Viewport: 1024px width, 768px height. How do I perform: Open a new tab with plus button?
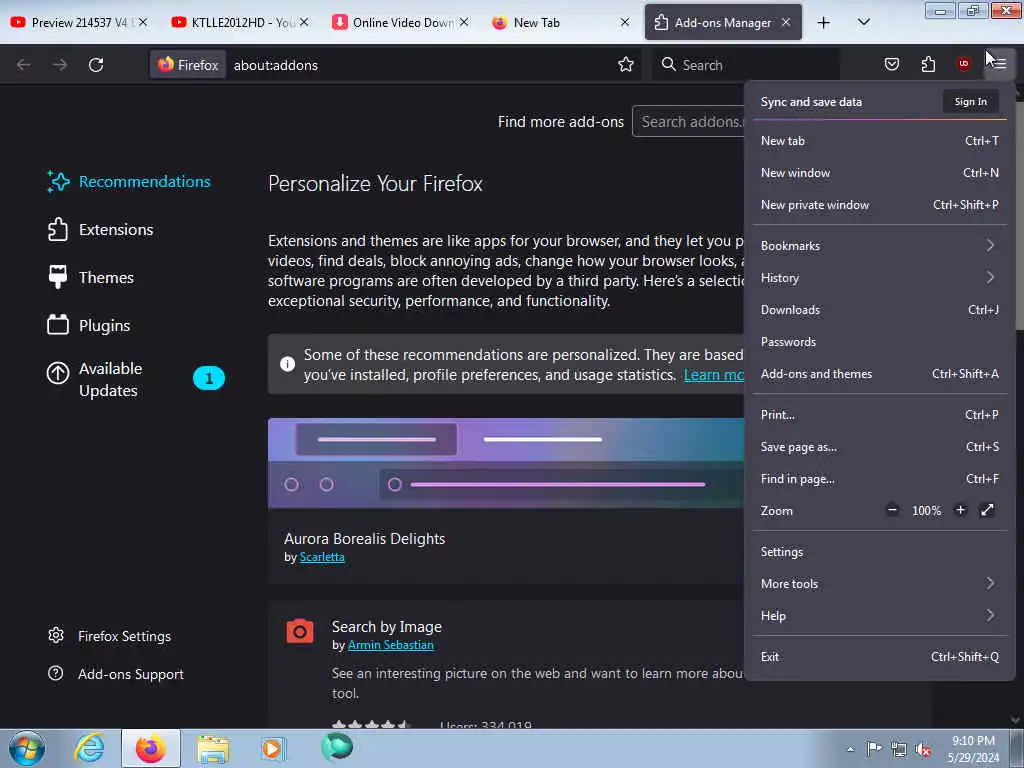pos(824,22)
